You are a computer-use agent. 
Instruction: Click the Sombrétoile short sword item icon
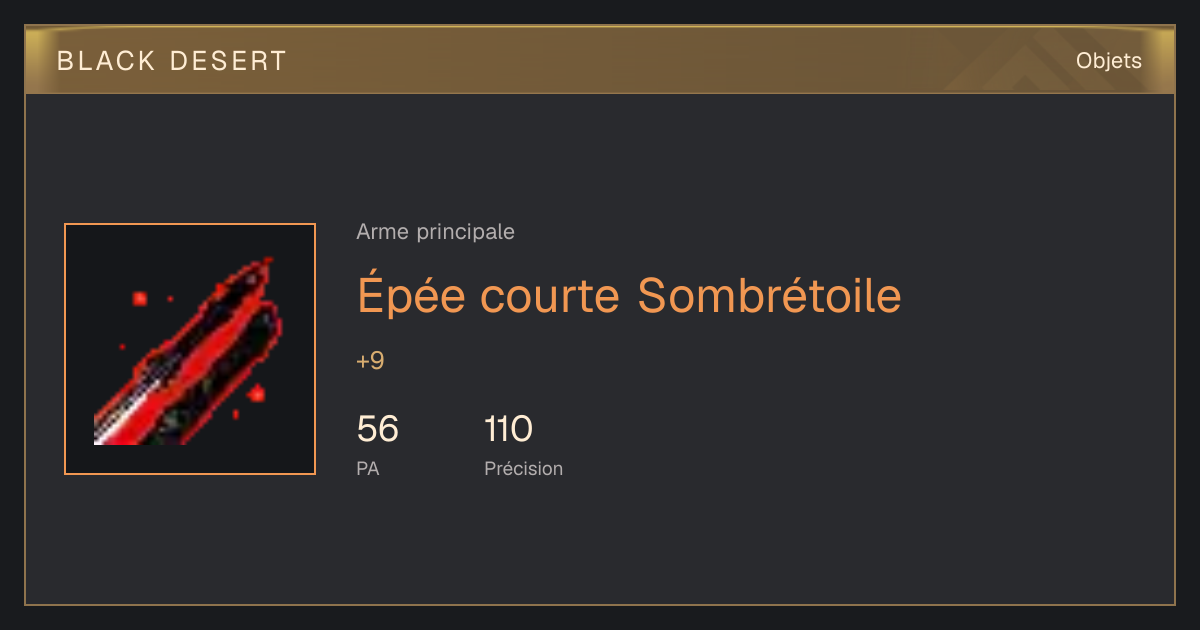point(190,349)
